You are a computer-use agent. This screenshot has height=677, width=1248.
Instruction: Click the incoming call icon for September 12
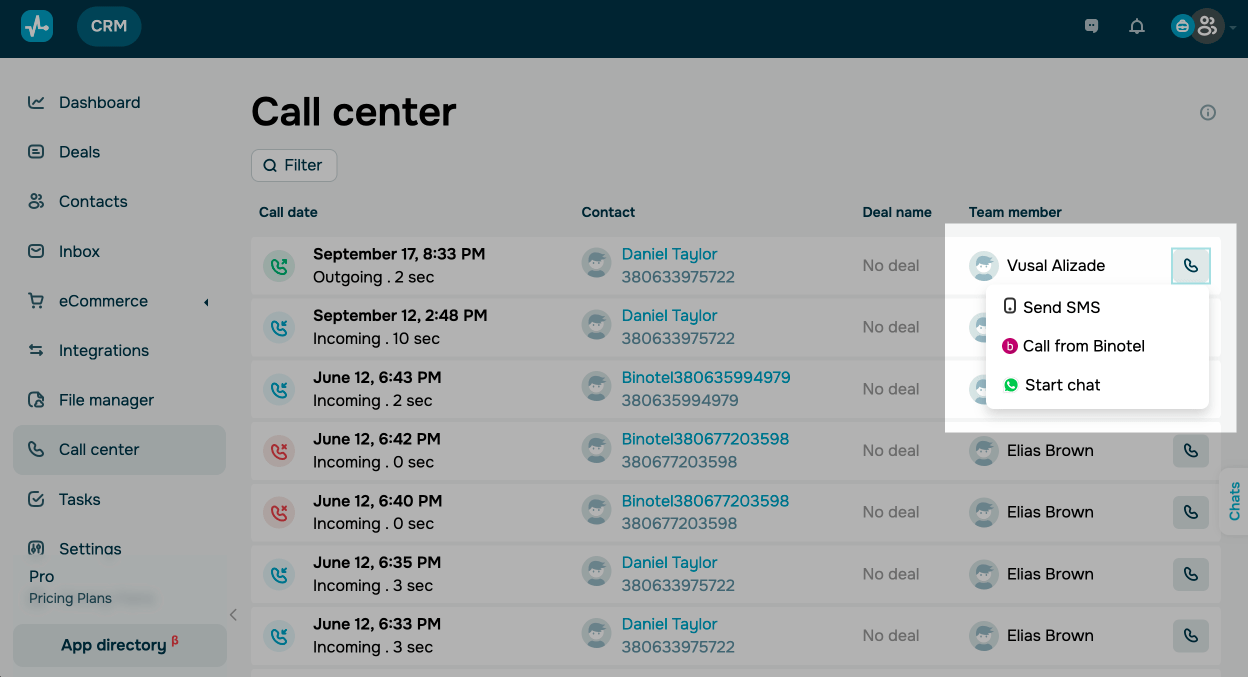point(277,327)
